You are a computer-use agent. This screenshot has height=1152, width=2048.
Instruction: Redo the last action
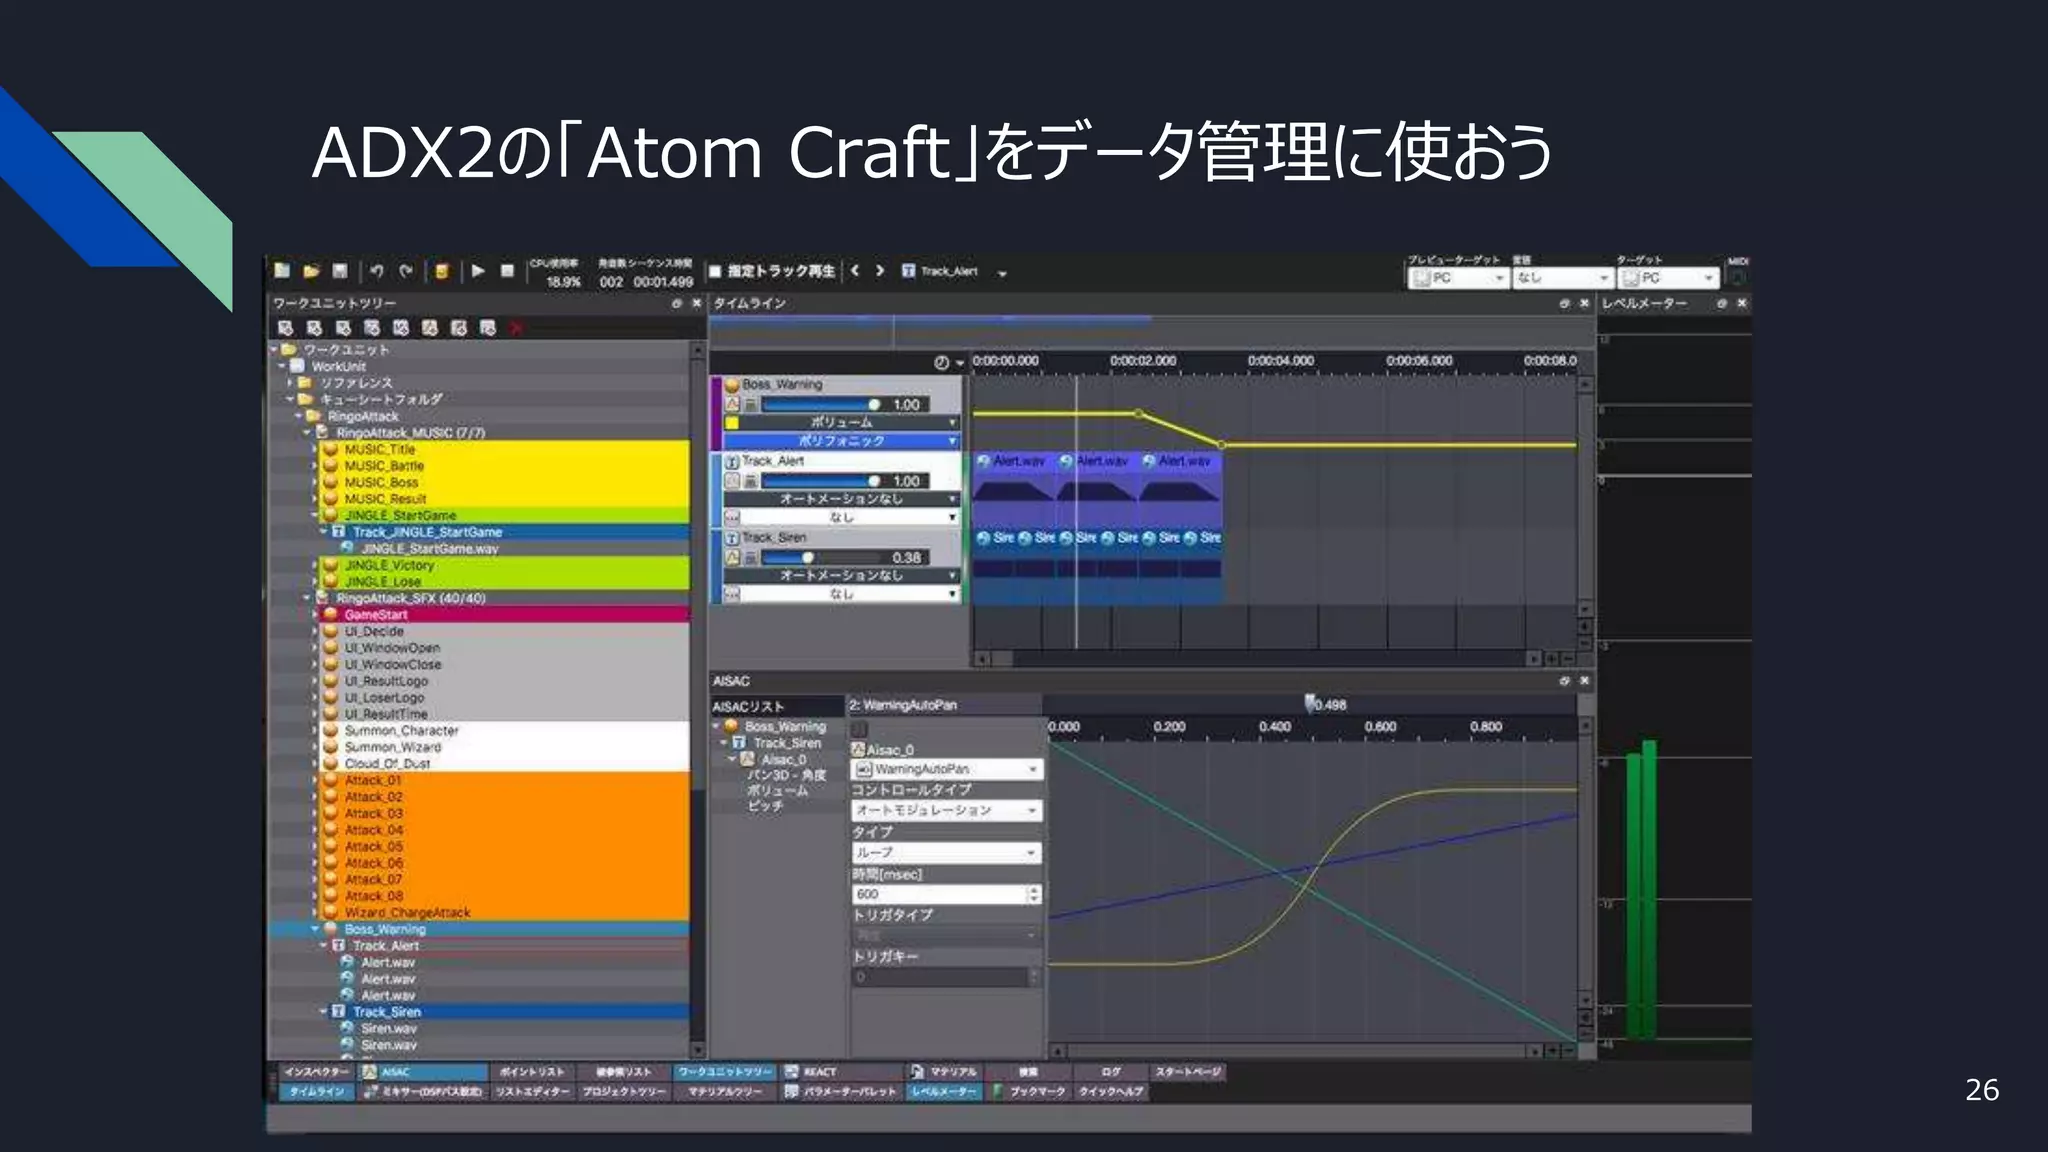(x=406, y=270)
